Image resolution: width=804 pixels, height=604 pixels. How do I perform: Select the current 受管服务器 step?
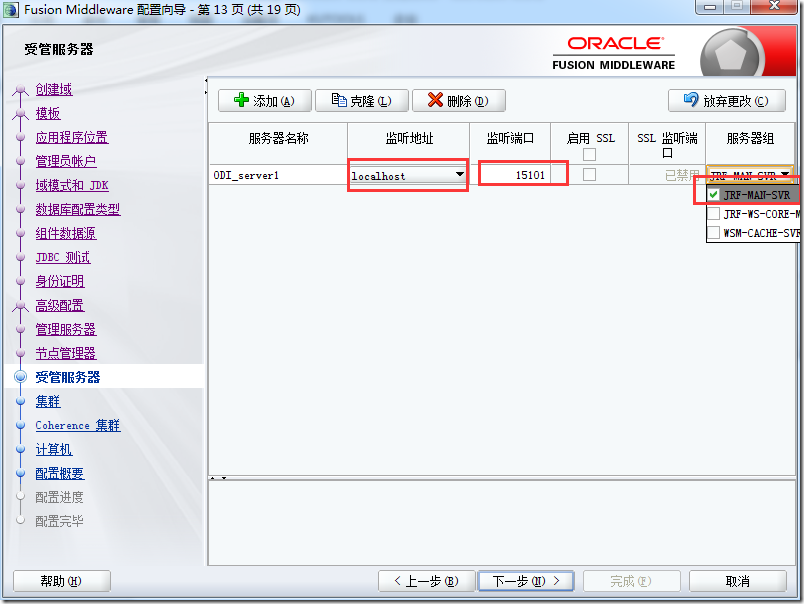pyautogui.click(x=68, y=377)
